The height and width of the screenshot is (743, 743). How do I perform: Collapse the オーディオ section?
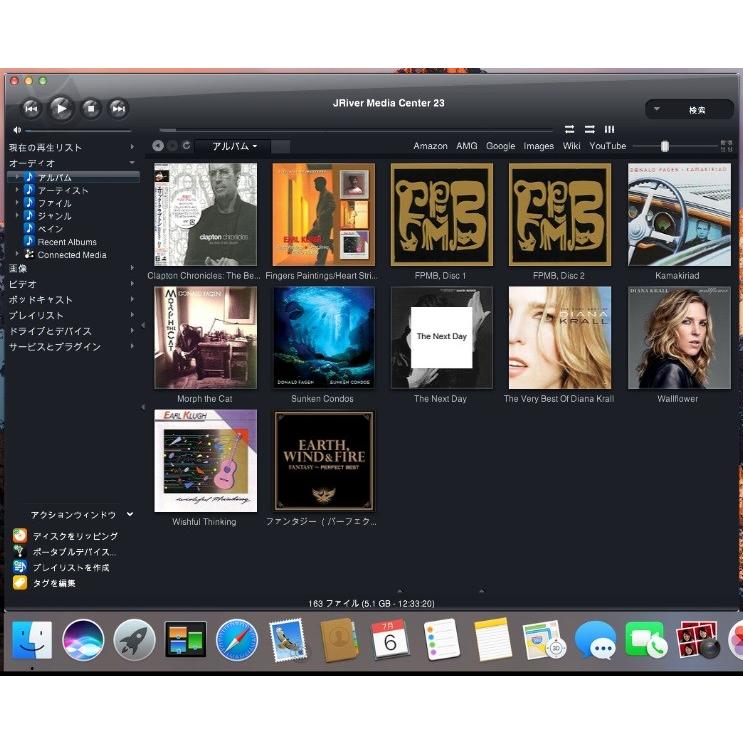coord(132,163)
